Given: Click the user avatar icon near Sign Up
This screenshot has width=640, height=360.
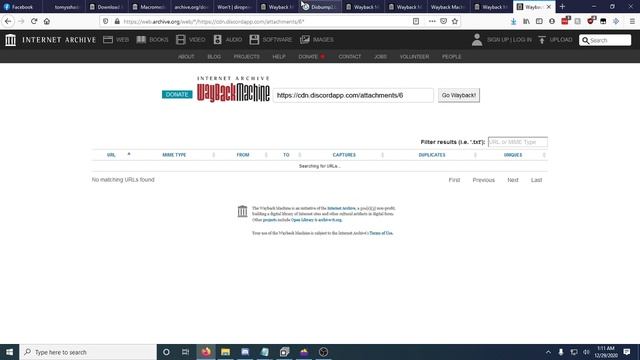Looking at the screenshot, I should 477,40.
